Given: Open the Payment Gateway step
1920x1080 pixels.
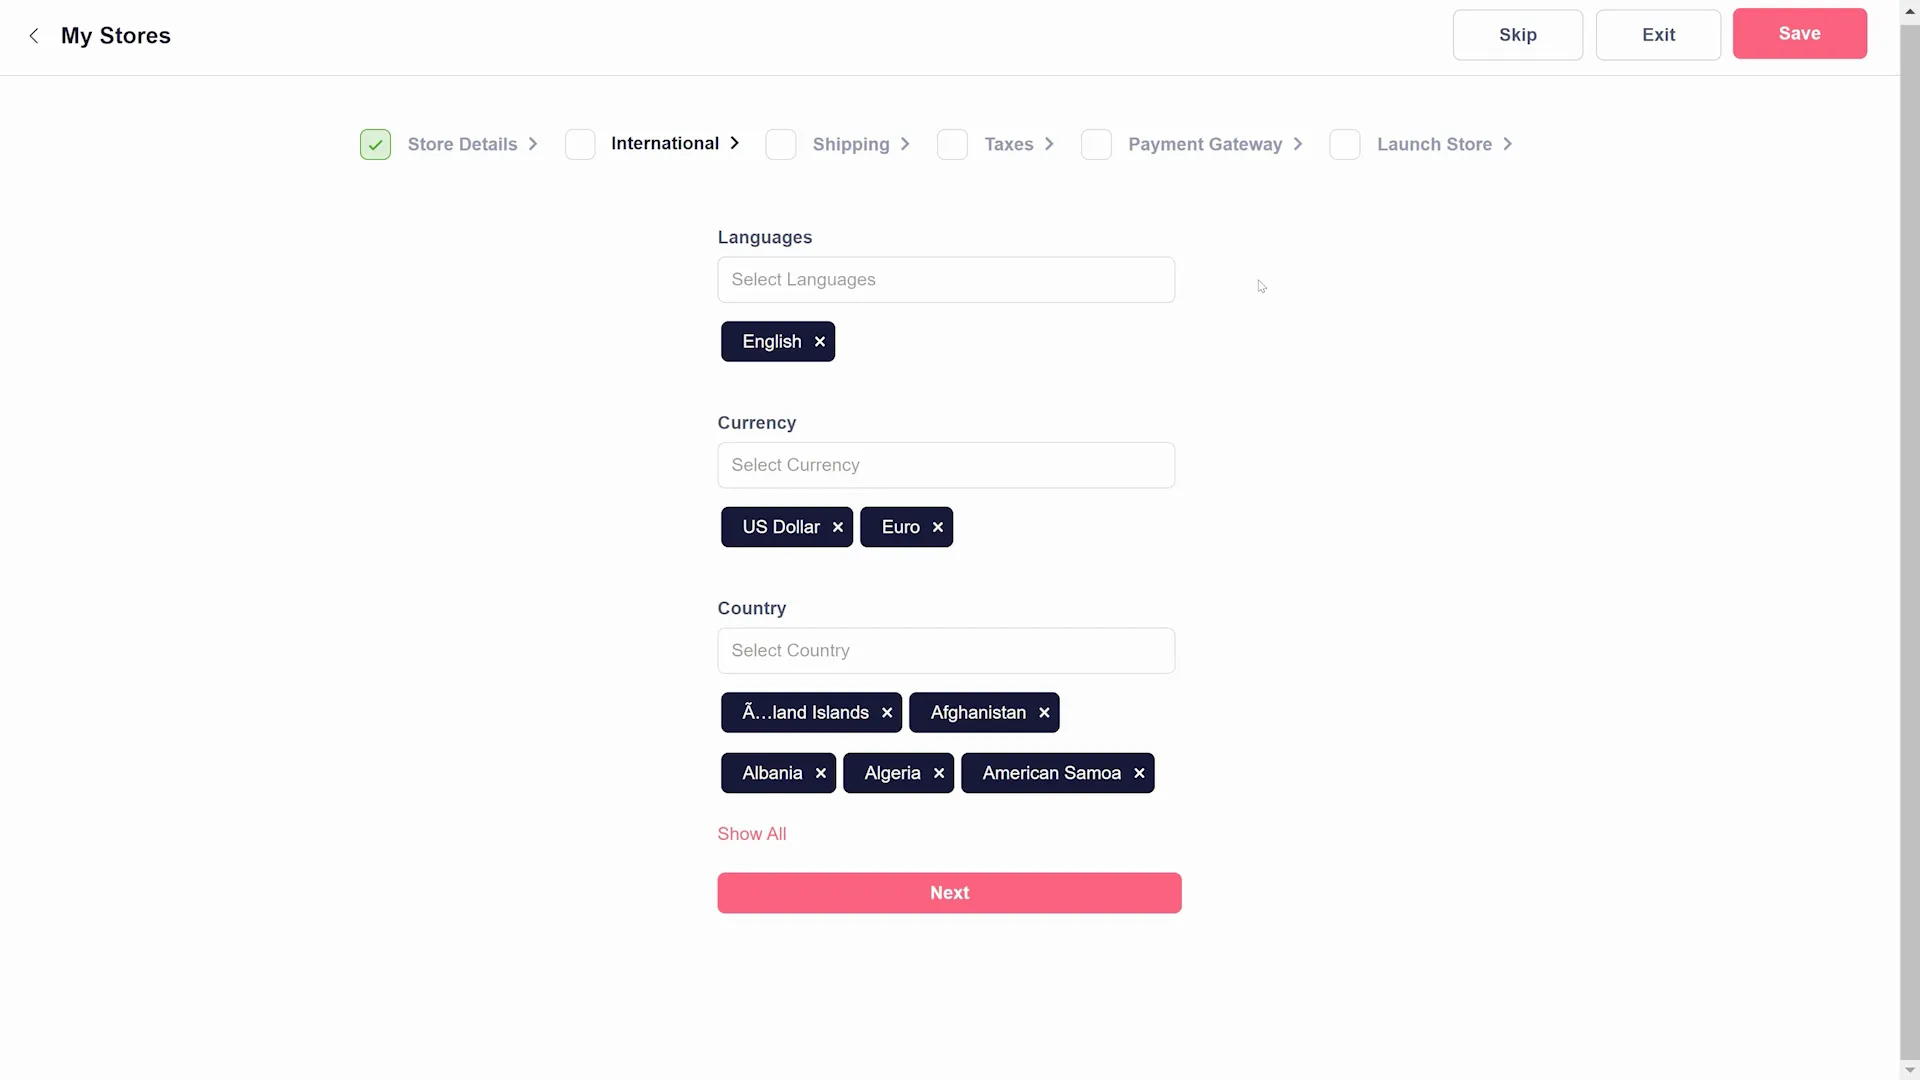Looking at the screenshot, I should point(1205,144).
